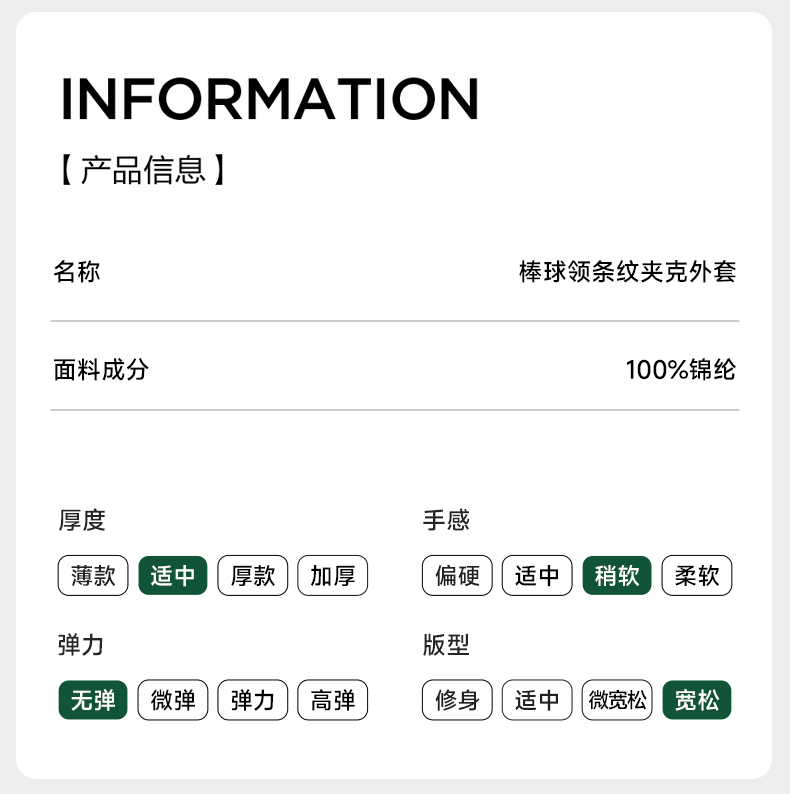
Task: Choose 高弹 elasticity tag
Action: coord(333,700)
